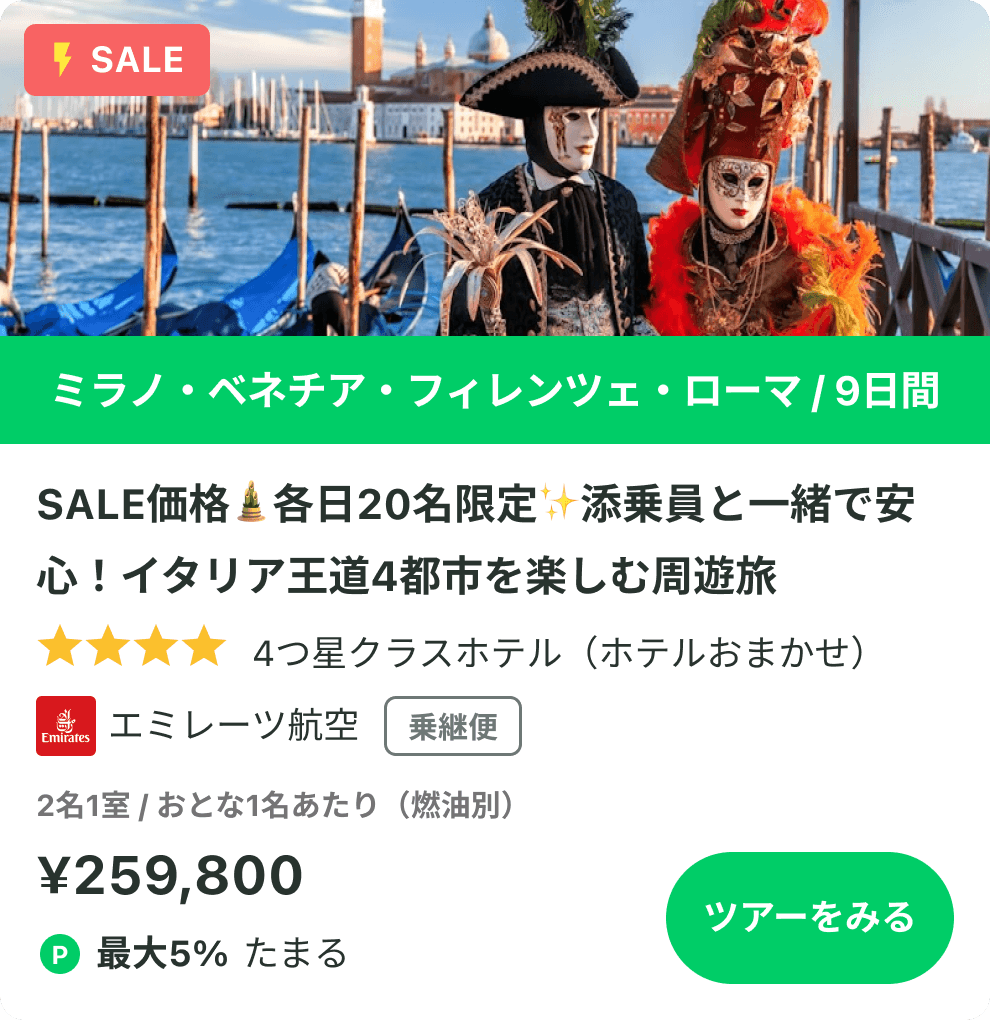The width and height of the screenshot is (990, 1020).
Task: Click the sparkles emoji in the title
Action: (x=558, y=503)
